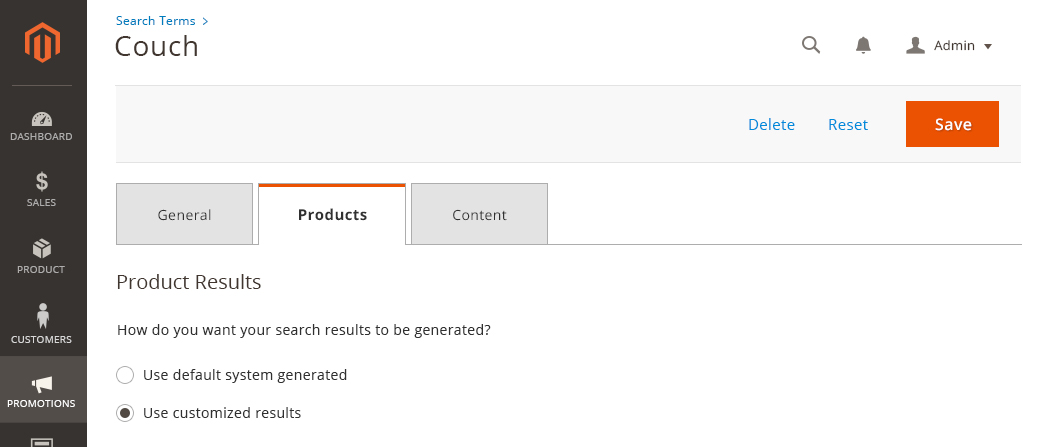The height and width of the screenshot is (447, 1038).
Task: Open the Product box icon
Action: (42, 249)
